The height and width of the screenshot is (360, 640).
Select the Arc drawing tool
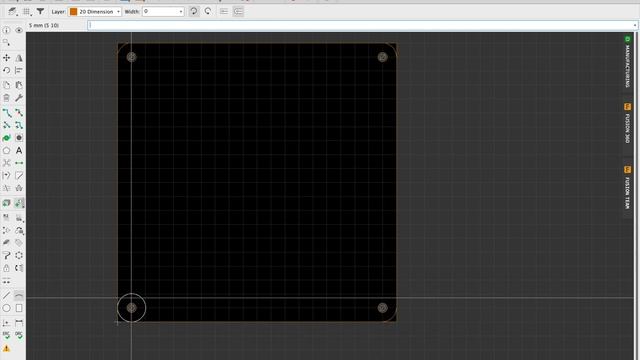coord(19,295)
